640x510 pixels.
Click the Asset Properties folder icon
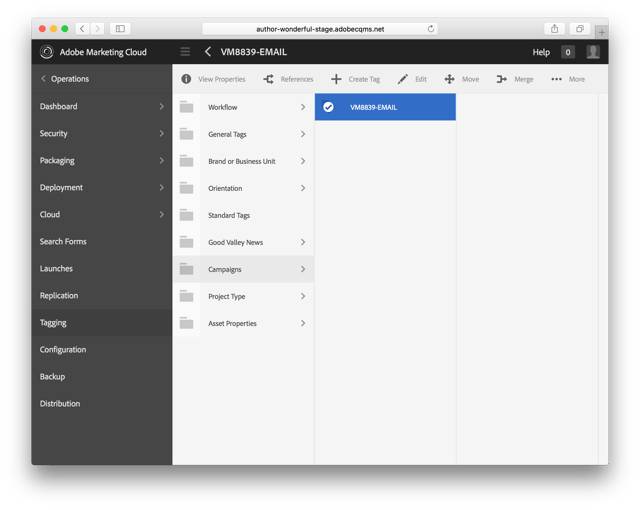coord(187,323)
